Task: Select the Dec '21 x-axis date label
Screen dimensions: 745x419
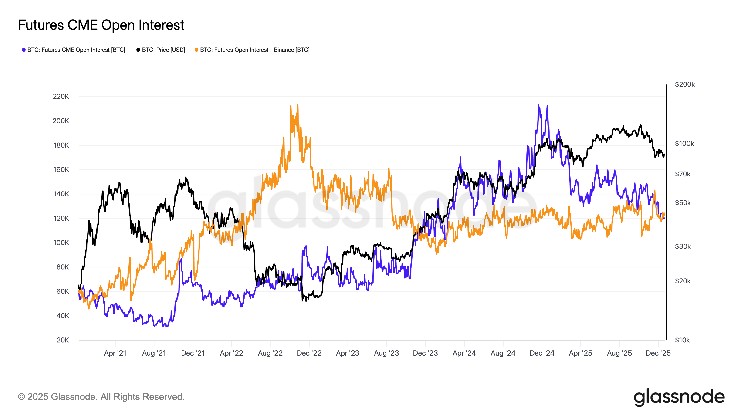Action: pos(192,353)
